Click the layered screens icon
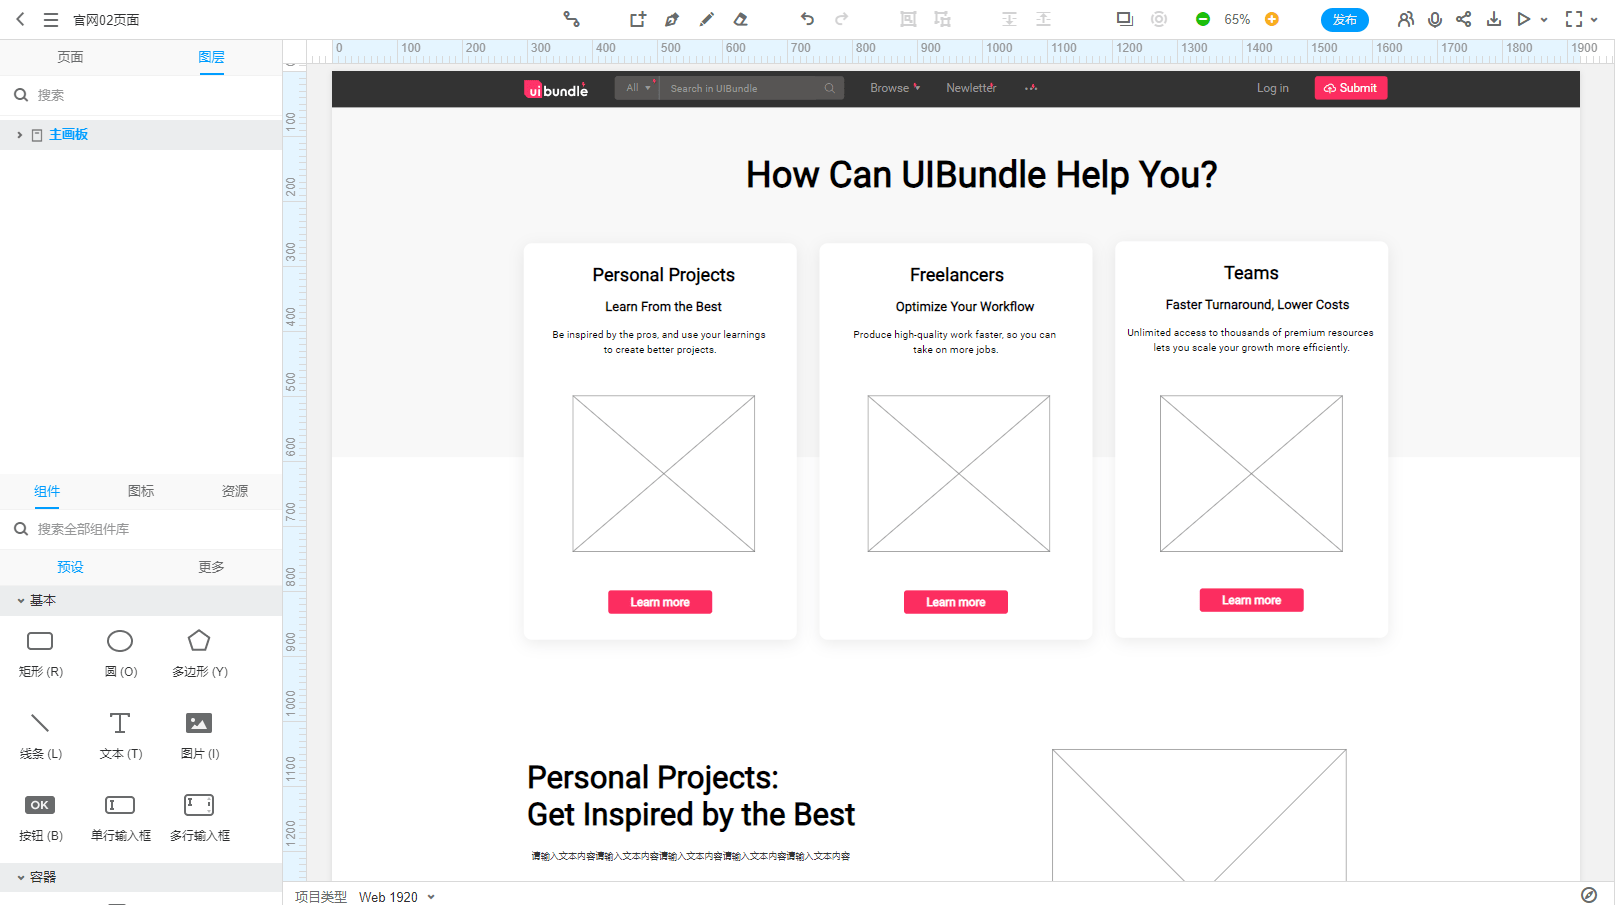 tap(1125, 19)
